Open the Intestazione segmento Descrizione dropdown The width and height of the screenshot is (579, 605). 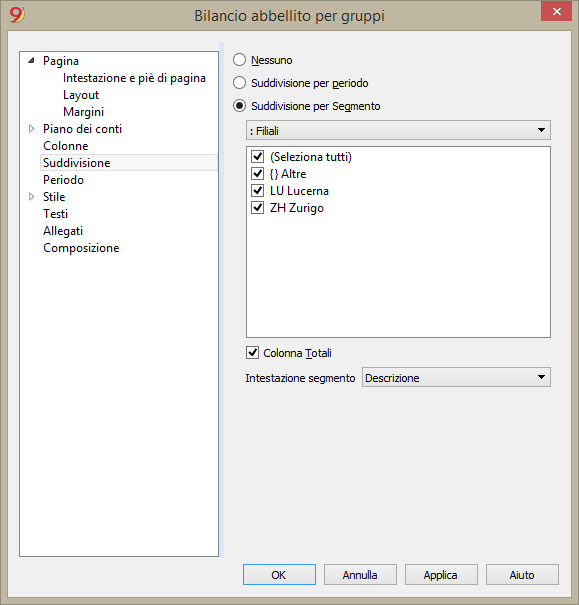point(456,377)
